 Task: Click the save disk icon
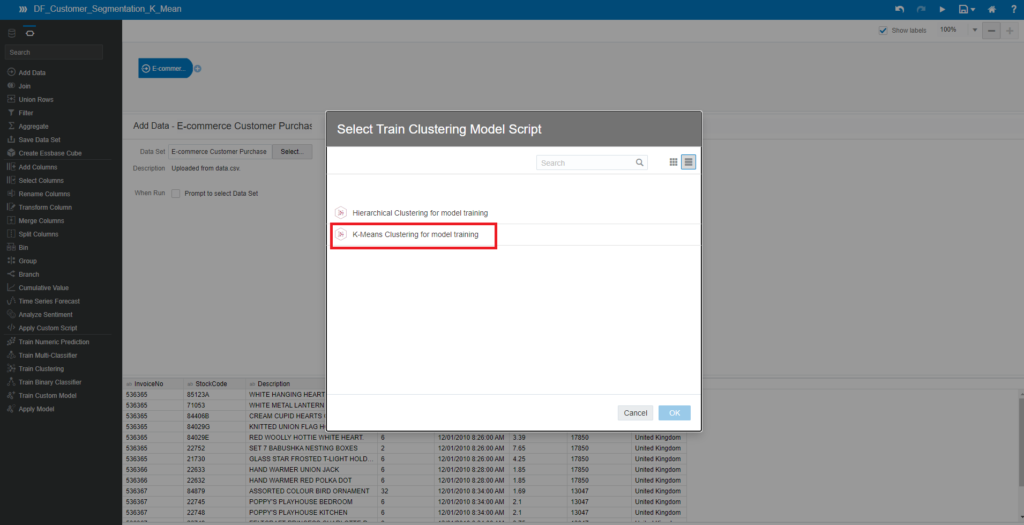[963, 9]
